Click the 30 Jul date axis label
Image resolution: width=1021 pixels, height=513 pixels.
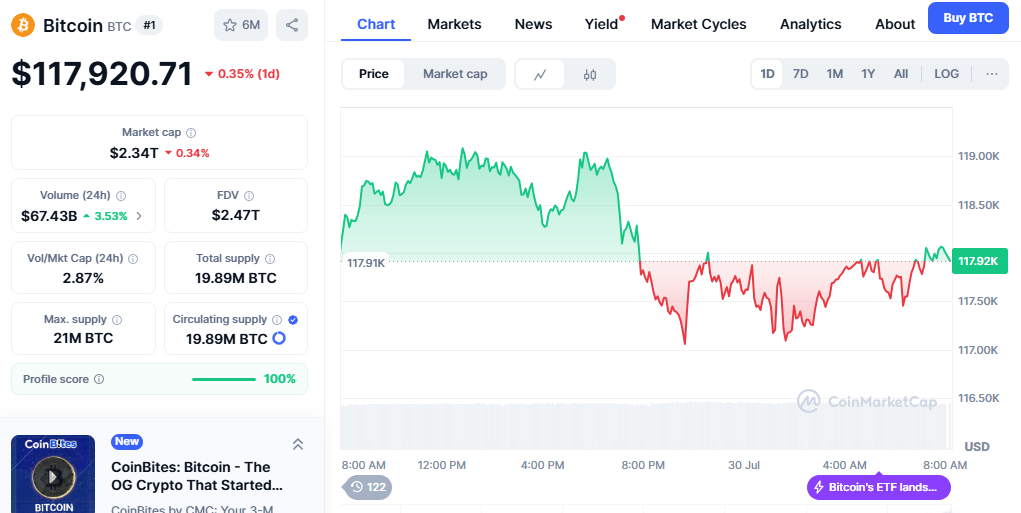point(744,465)
